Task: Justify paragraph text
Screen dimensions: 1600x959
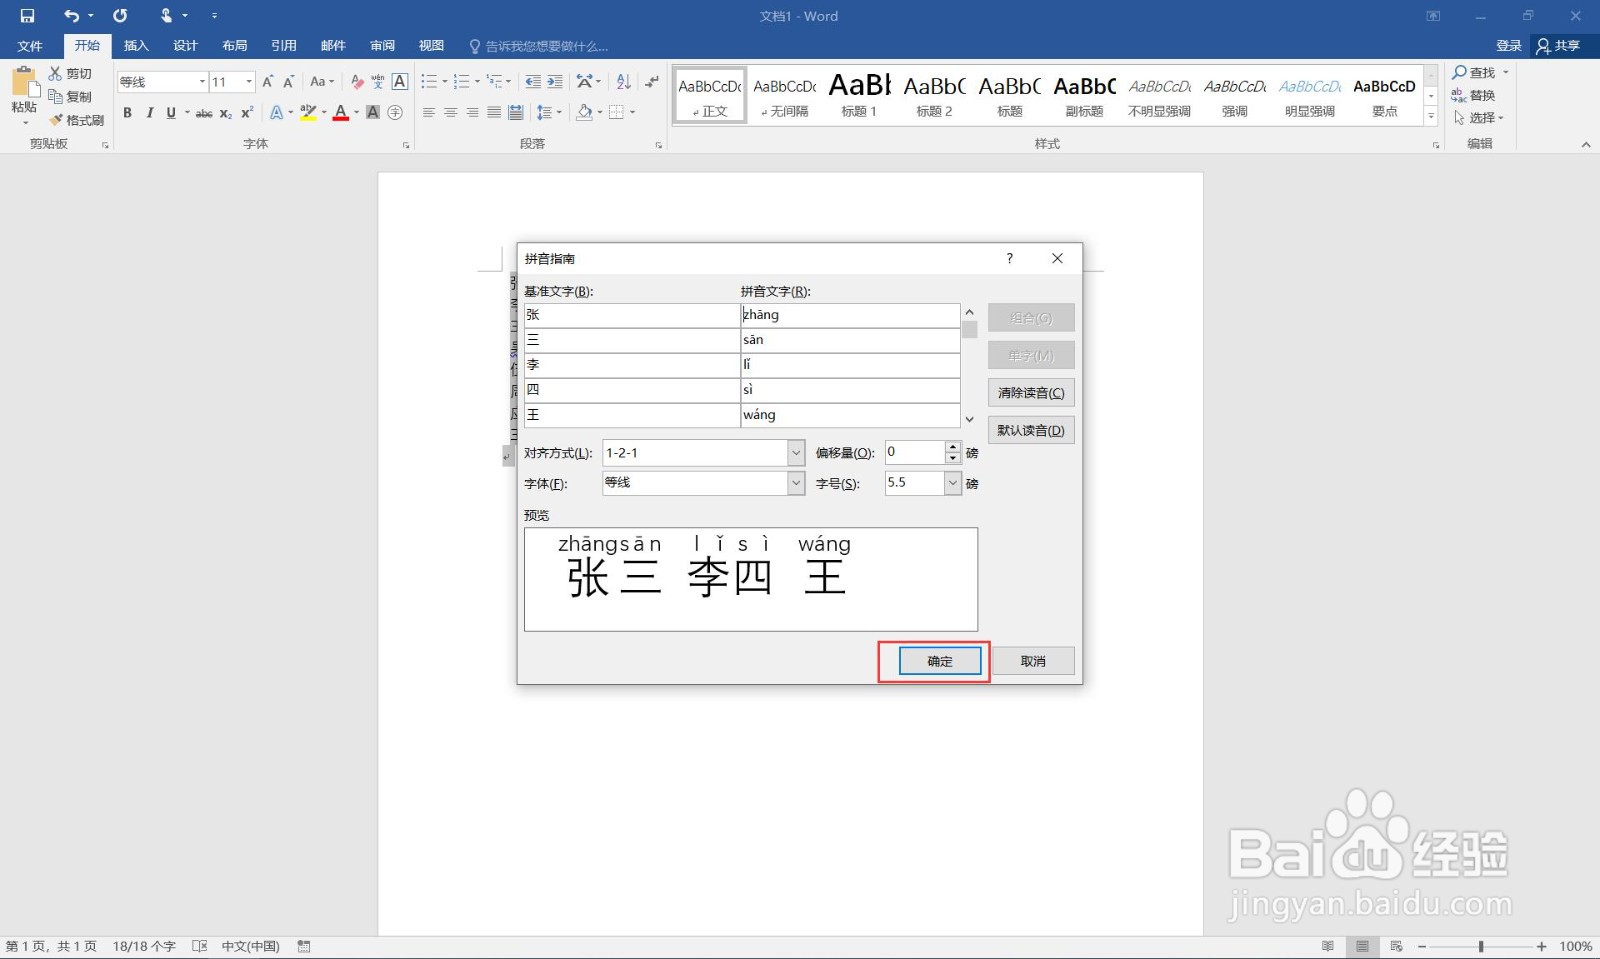Action: point(494,113)
